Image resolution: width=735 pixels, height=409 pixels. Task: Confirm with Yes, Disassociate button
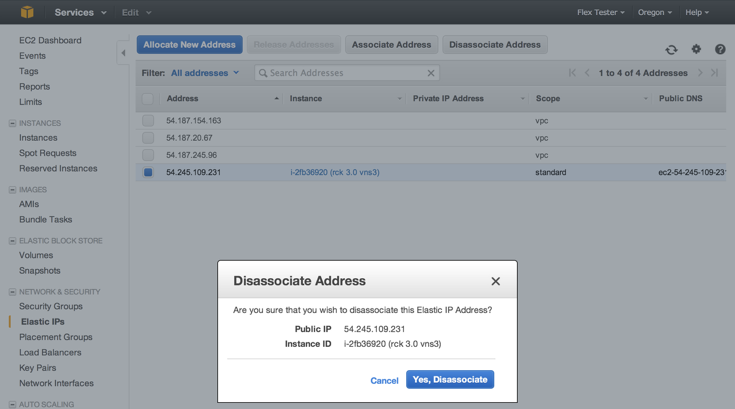coord(450,379)
